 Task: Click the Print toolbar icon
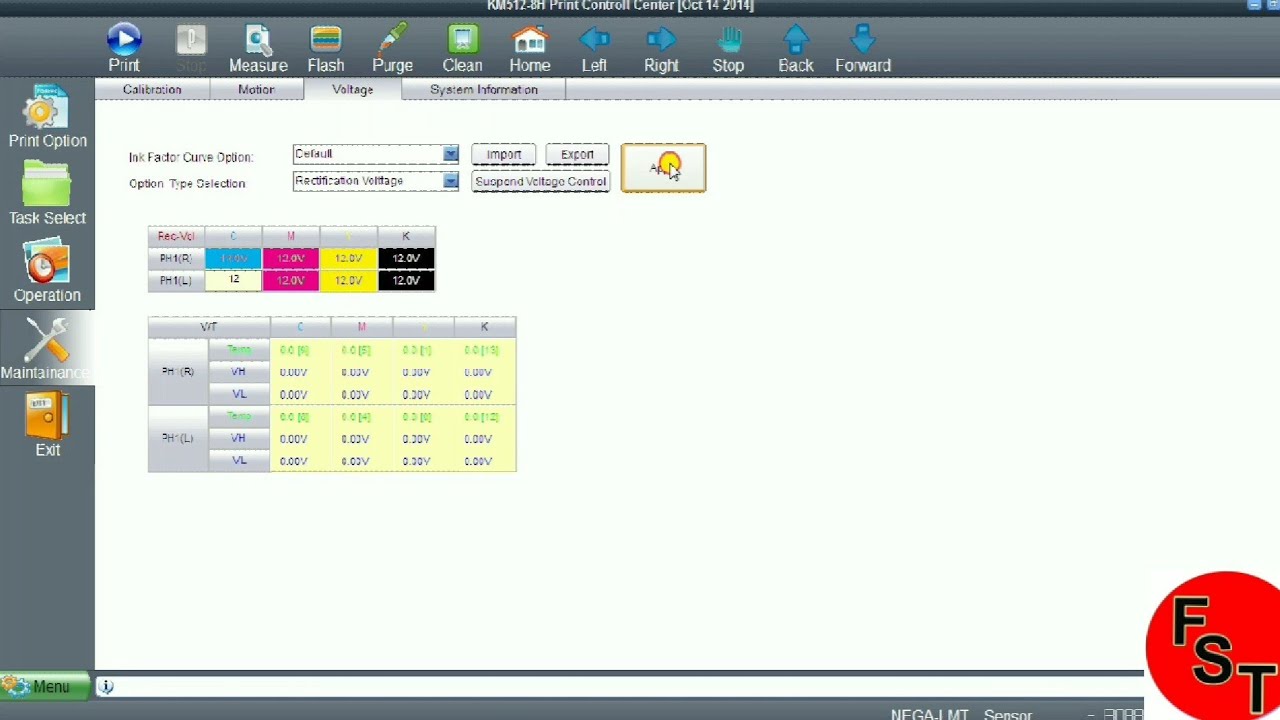124,48
